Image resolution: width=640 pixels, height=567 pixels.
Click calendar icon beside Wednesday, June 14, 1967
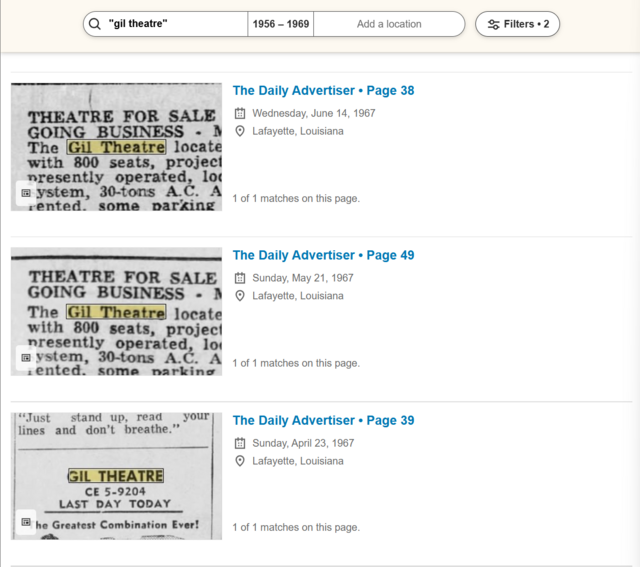(240, 113)
